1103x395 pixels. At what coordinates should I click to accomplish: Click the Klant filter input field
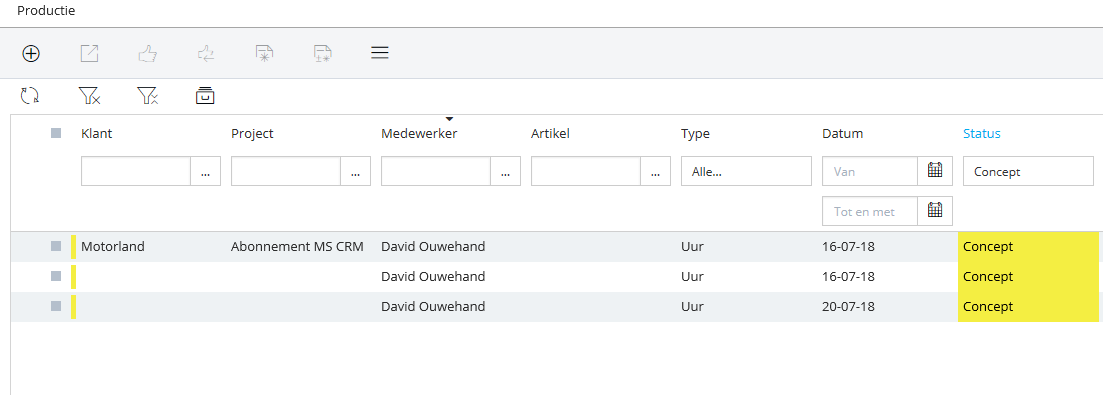coord(136,171)
